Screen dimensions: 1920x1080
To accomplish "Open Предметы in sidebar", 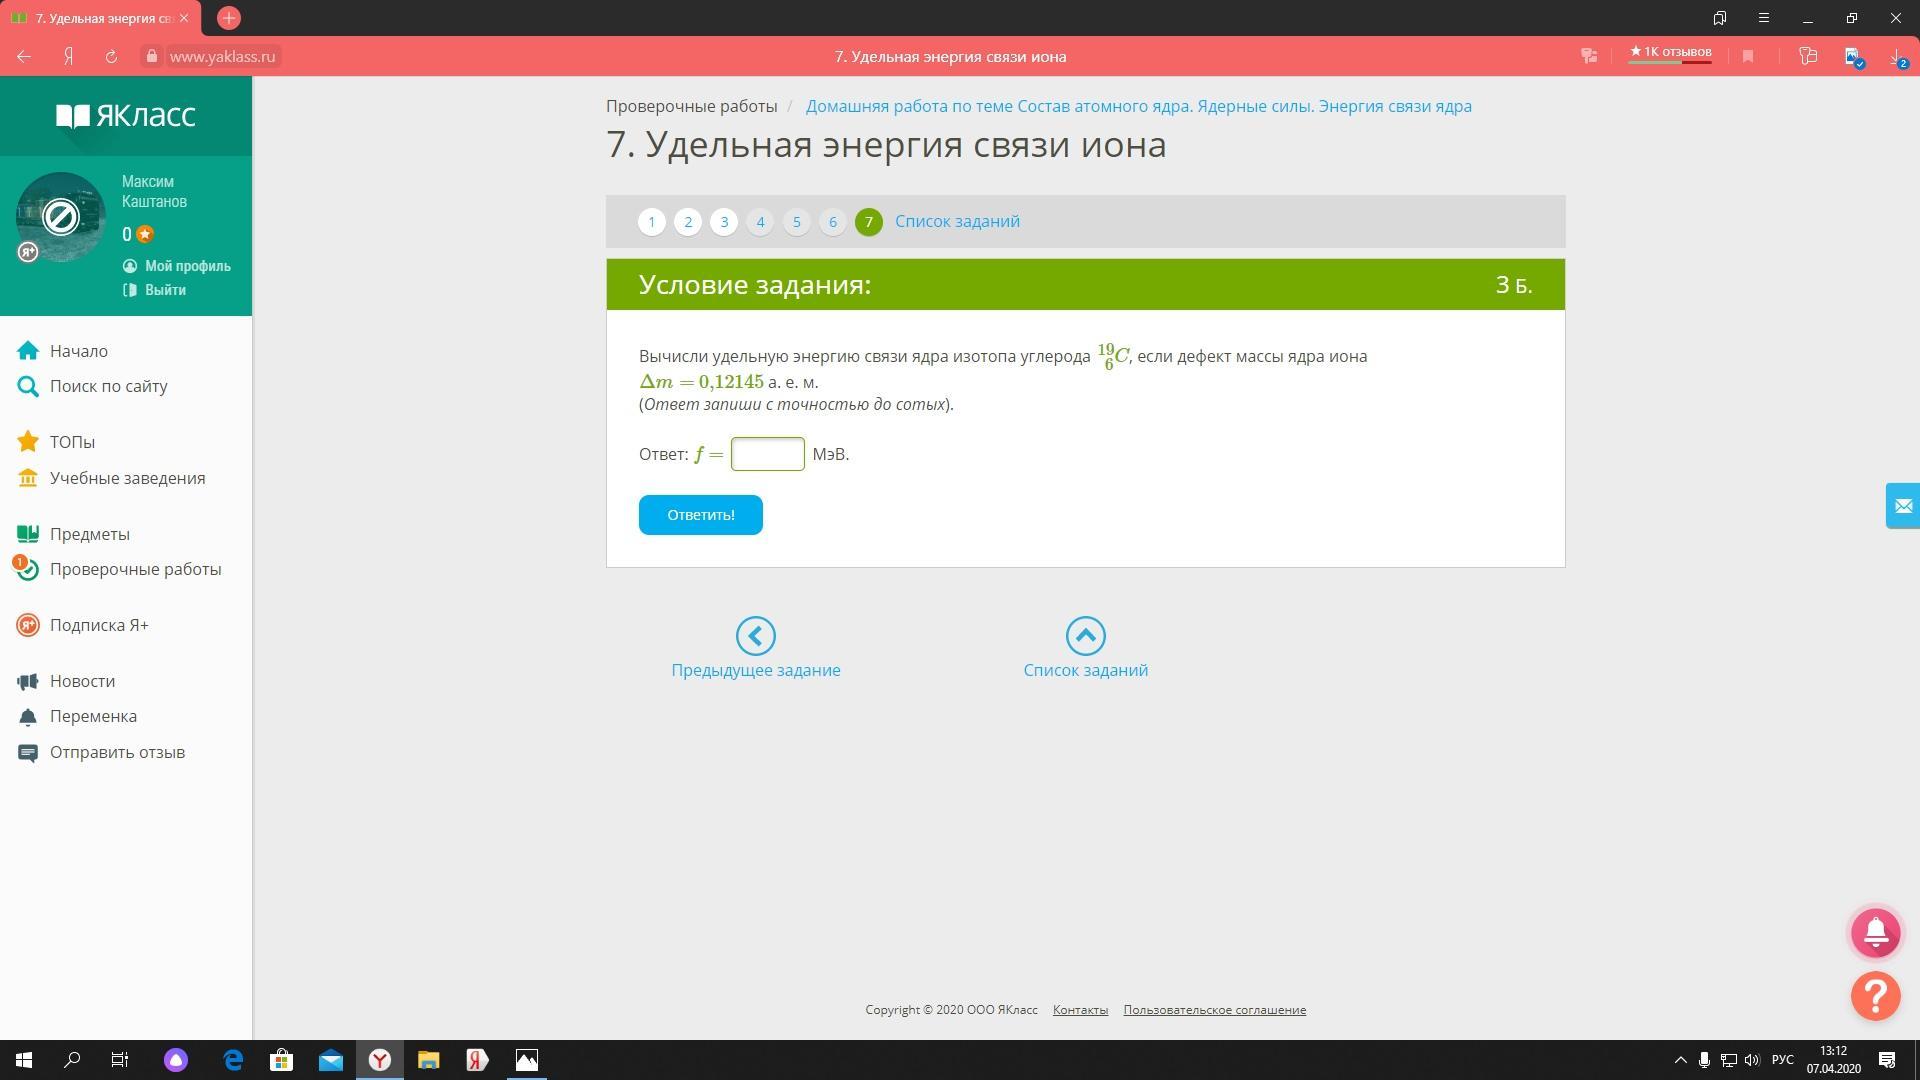I will point(89,534).
